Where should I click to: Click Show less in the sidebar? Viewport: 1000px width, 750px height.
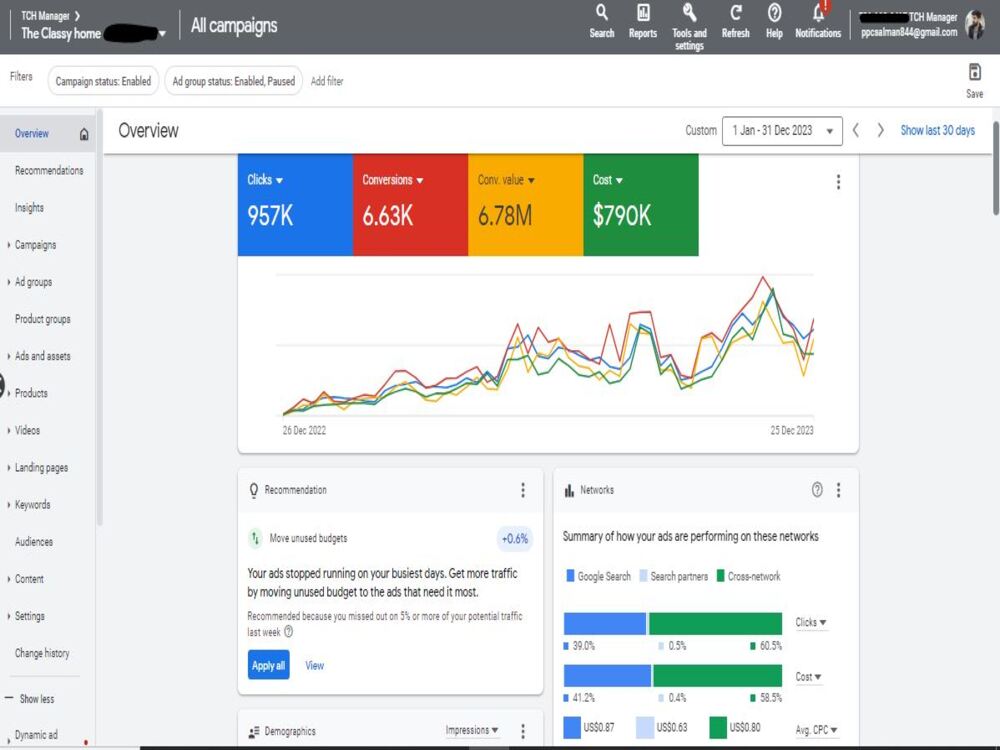coord(37,699)
